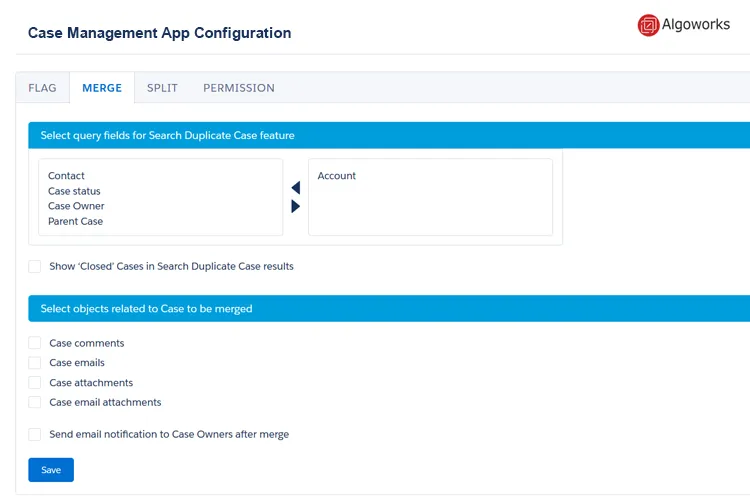Viewport: 750px width, 500px height.
Task: Open the SPLIT tab
Action: coord(162,88)
